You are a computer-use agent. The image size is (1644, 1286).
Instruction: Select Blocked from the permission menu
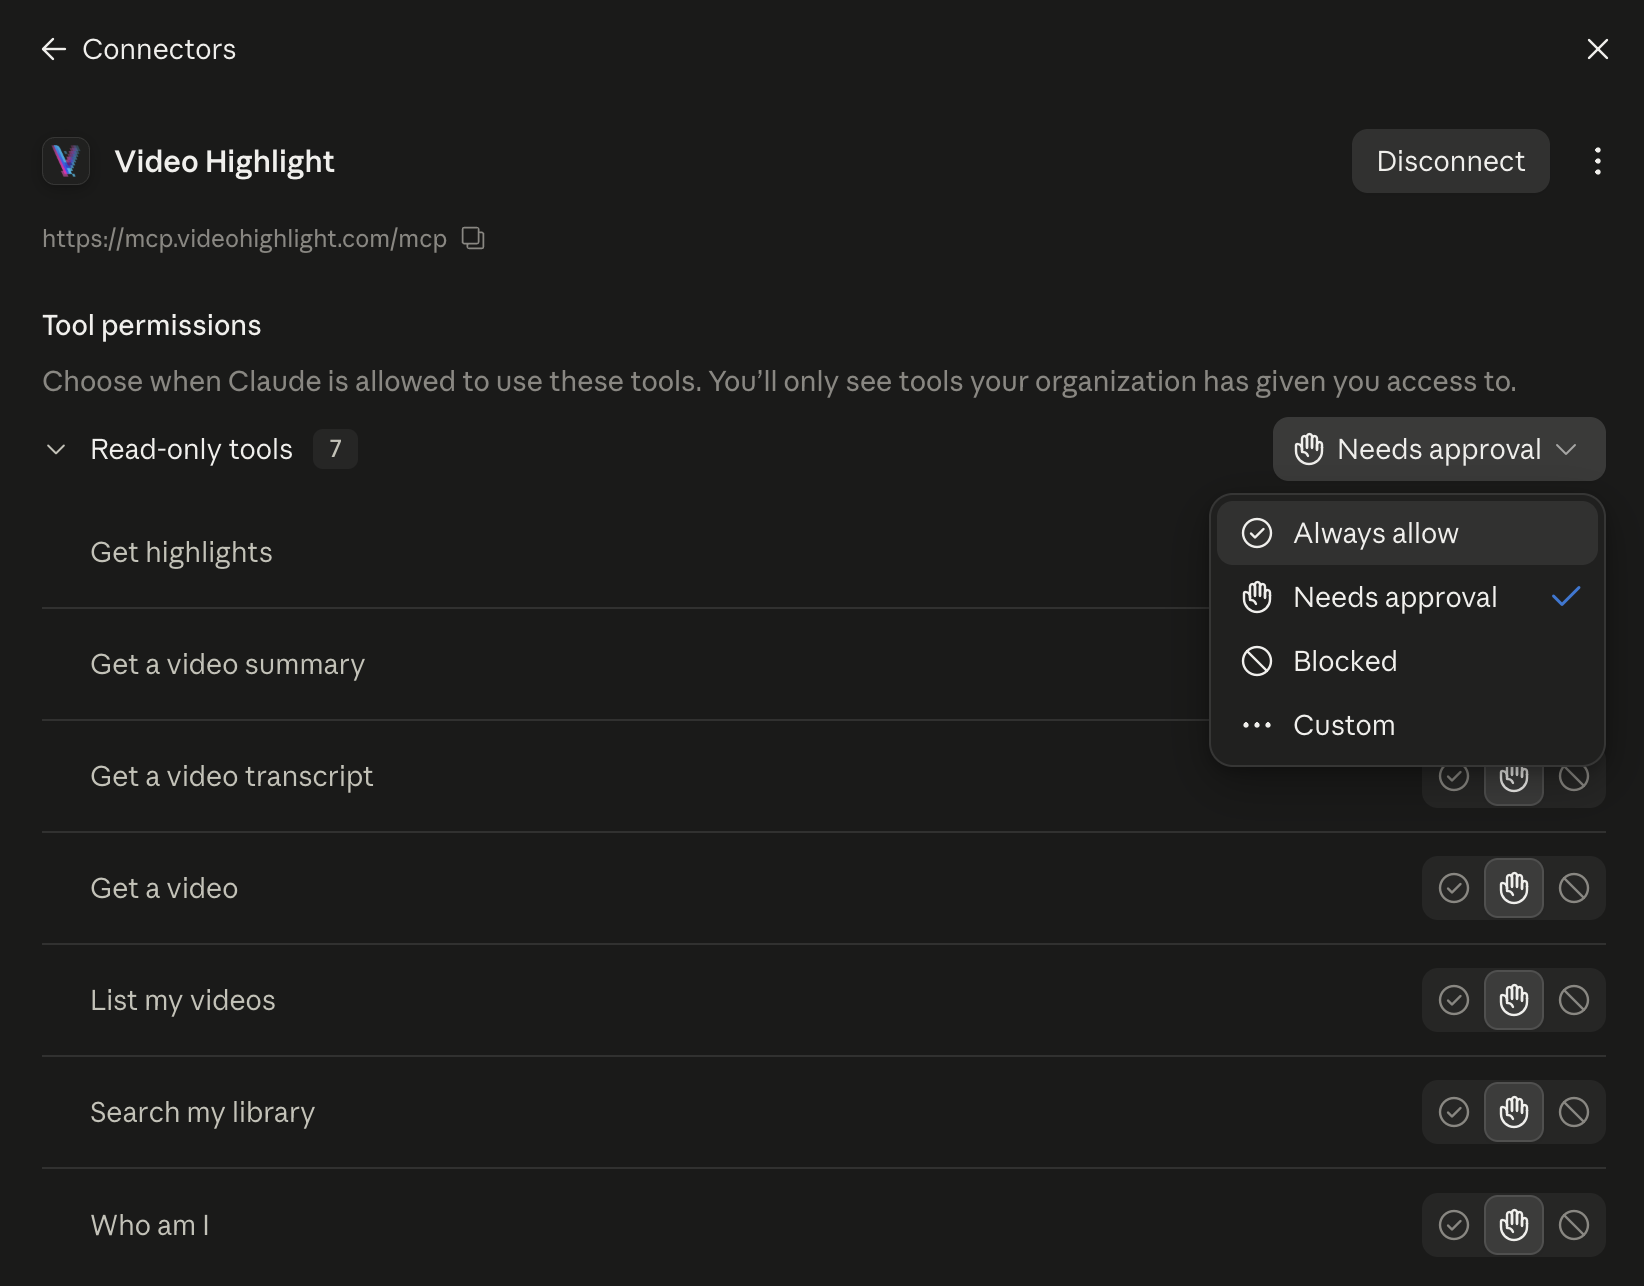1407,661
